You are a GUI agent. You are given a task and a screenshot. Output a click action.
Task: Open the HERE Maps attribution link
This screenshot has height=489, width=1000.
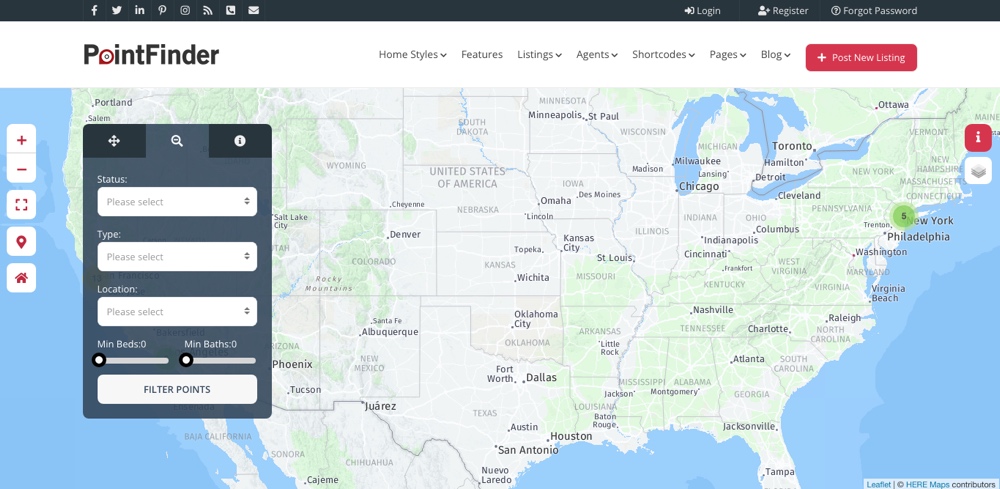927,485
